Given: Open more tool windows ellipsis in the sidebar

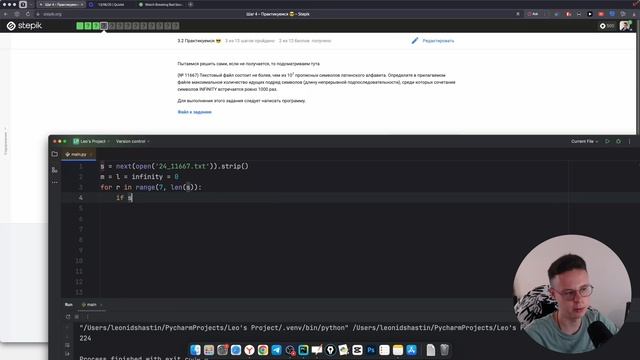Looking at the screenshot, I should coord(55,182).
